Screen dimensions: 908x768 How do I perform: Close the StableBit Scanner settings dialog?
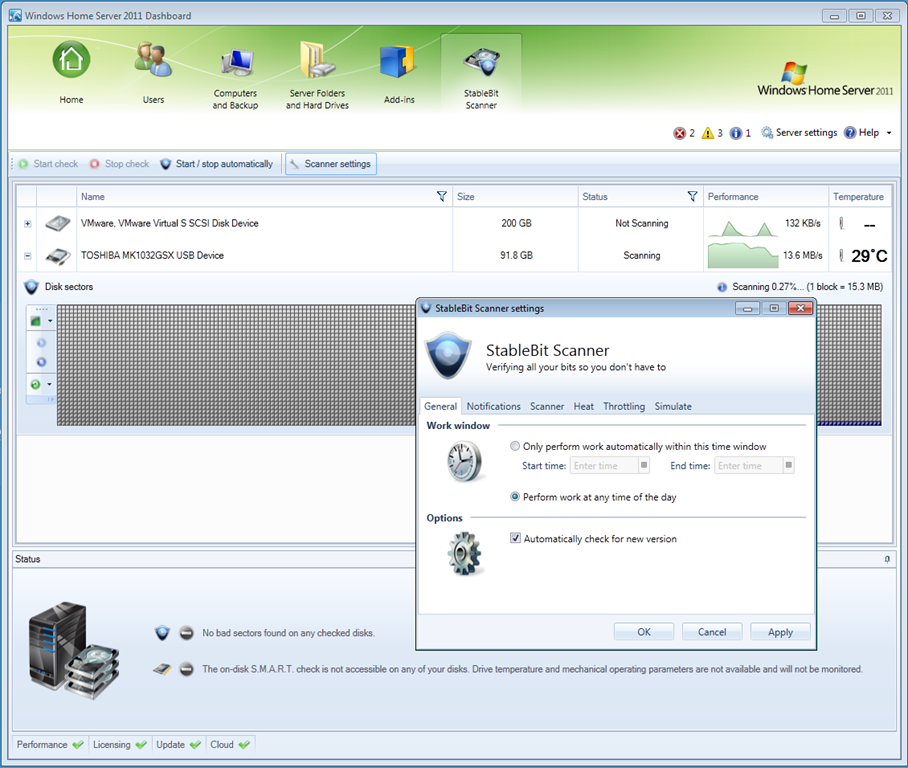click(801, 308)
